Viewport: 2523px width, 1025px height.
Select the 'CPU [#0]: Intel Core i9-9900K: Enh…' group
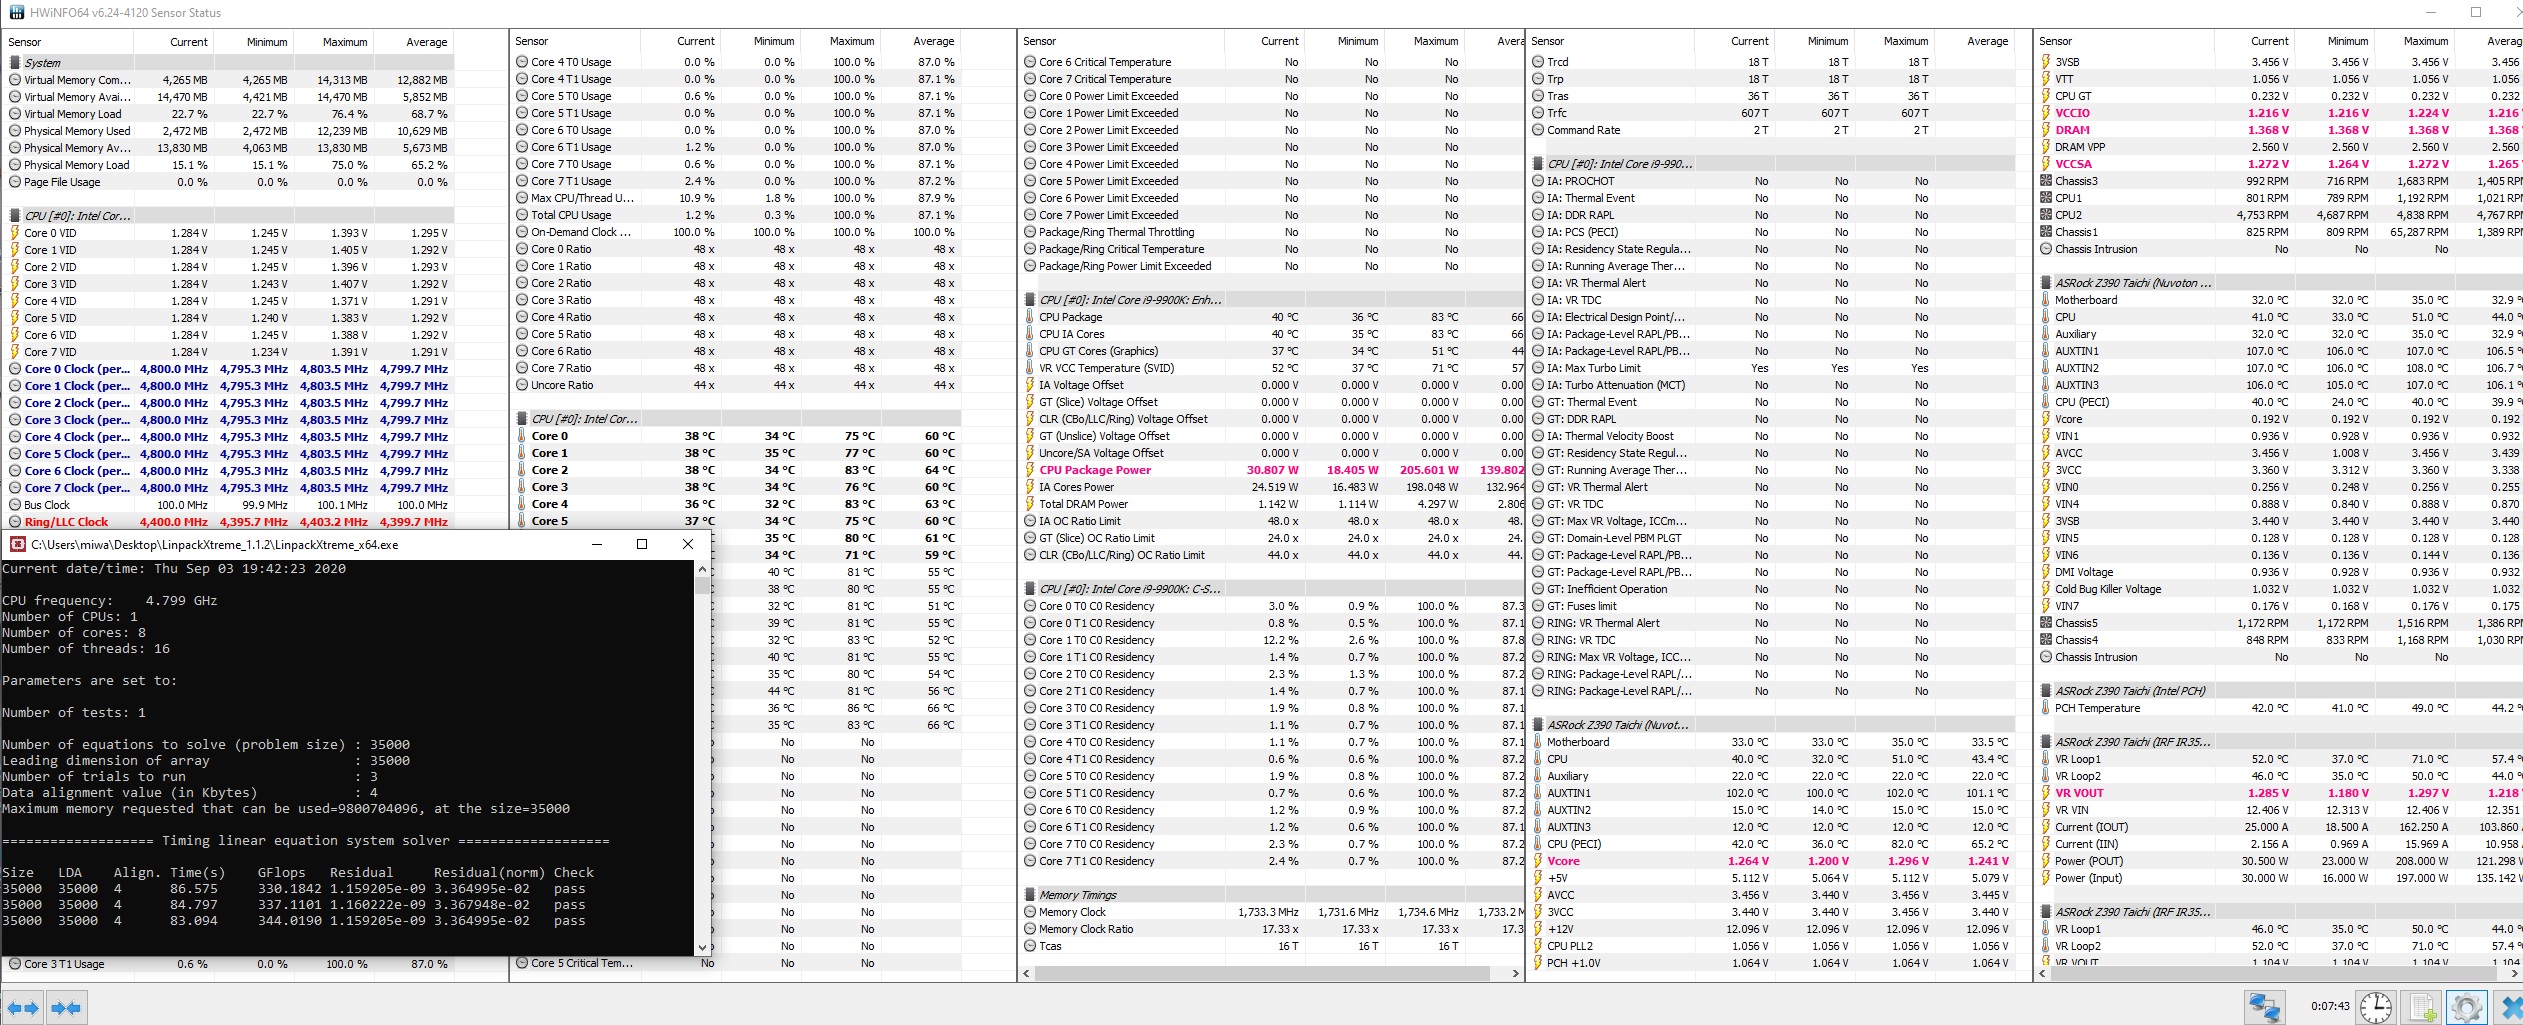pyautogui.click(x=1270, y=300)
